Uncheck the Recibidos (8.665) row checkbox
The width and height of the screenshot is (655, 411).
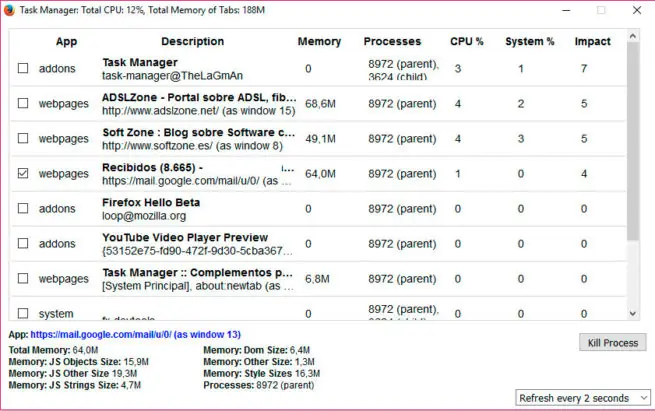click(23, 173)
